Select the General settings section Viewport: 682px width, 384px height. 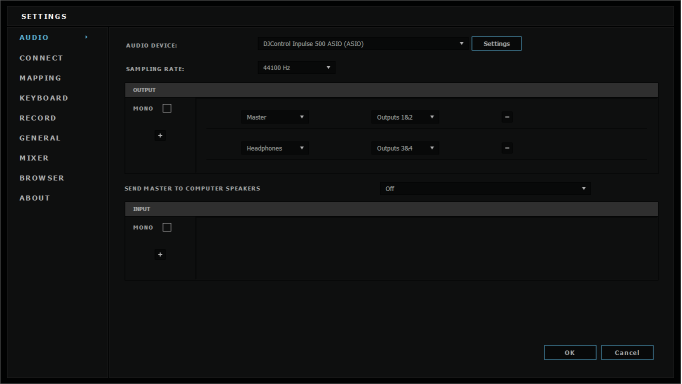tap(40, 138)
